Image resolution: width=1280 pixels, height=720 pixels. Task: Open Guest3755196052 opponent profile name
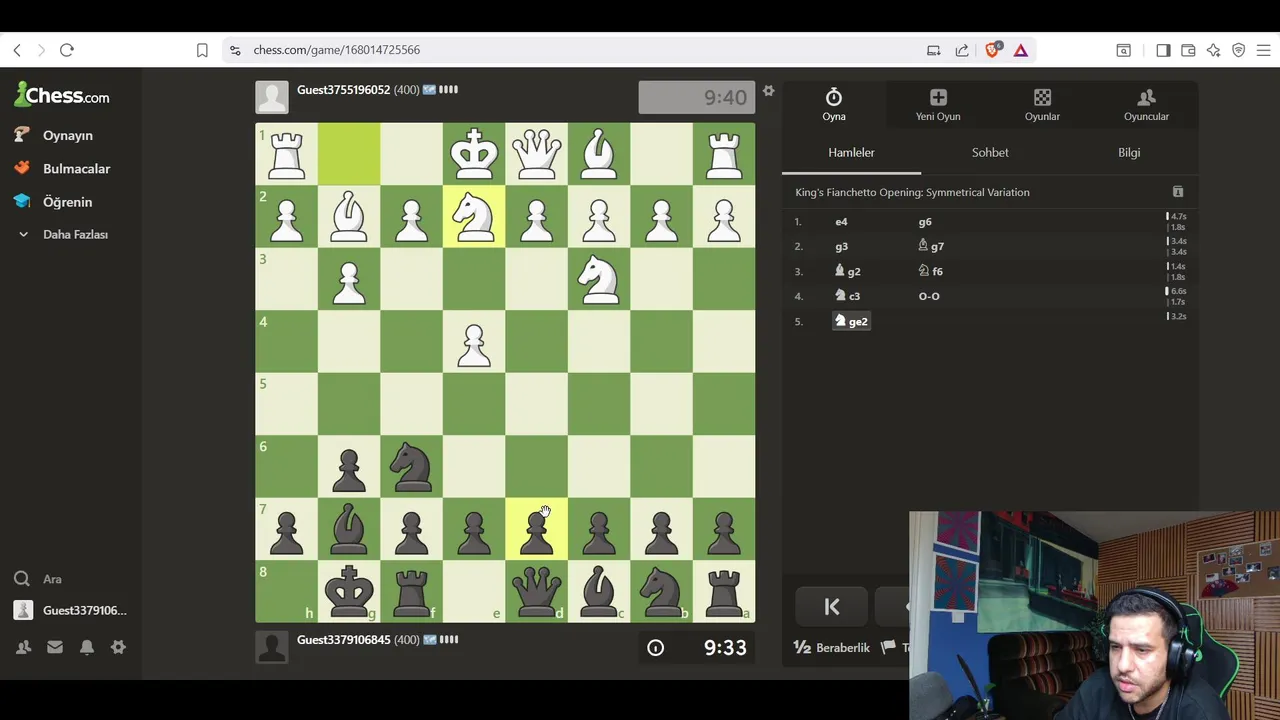tap(343, 90)
